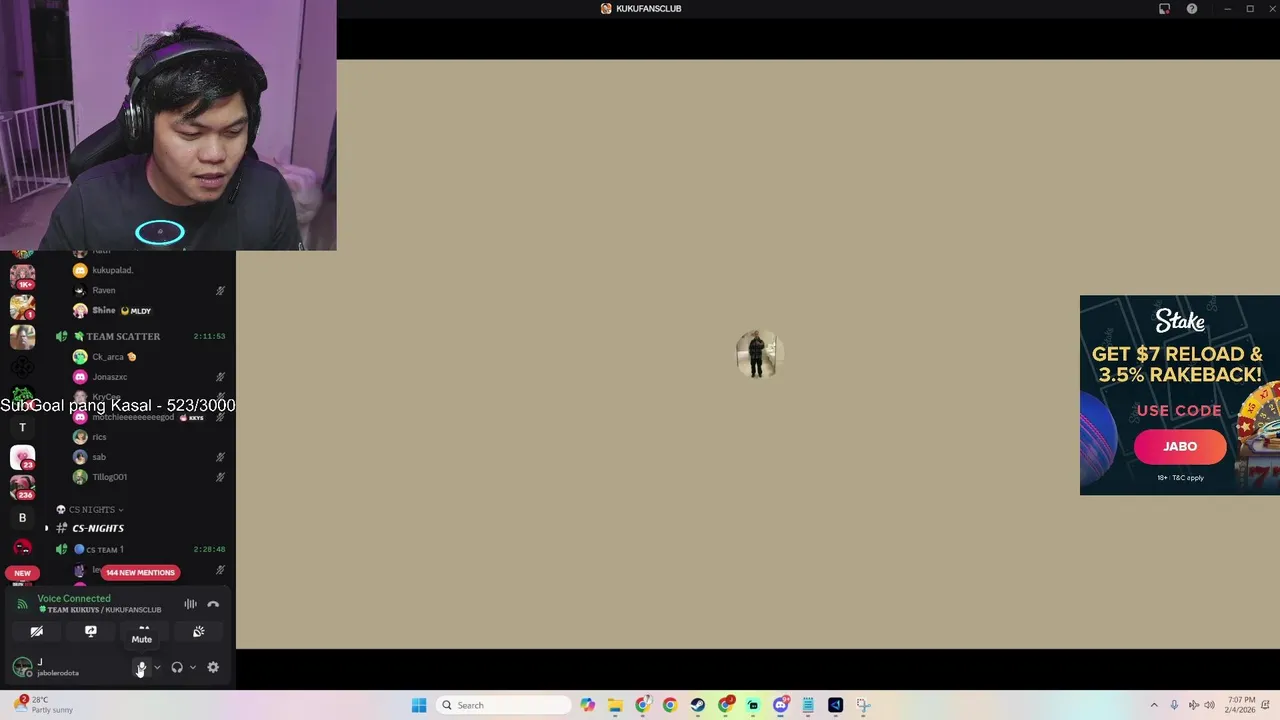This screenshot has height=720, width=1280.
Task: Open Discord help question mark
Action: [x=1192, y=9]
